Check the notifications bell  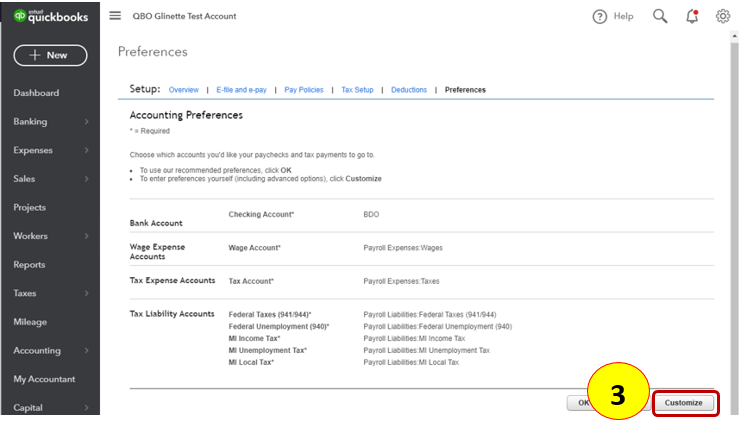(x=692, y=16)
